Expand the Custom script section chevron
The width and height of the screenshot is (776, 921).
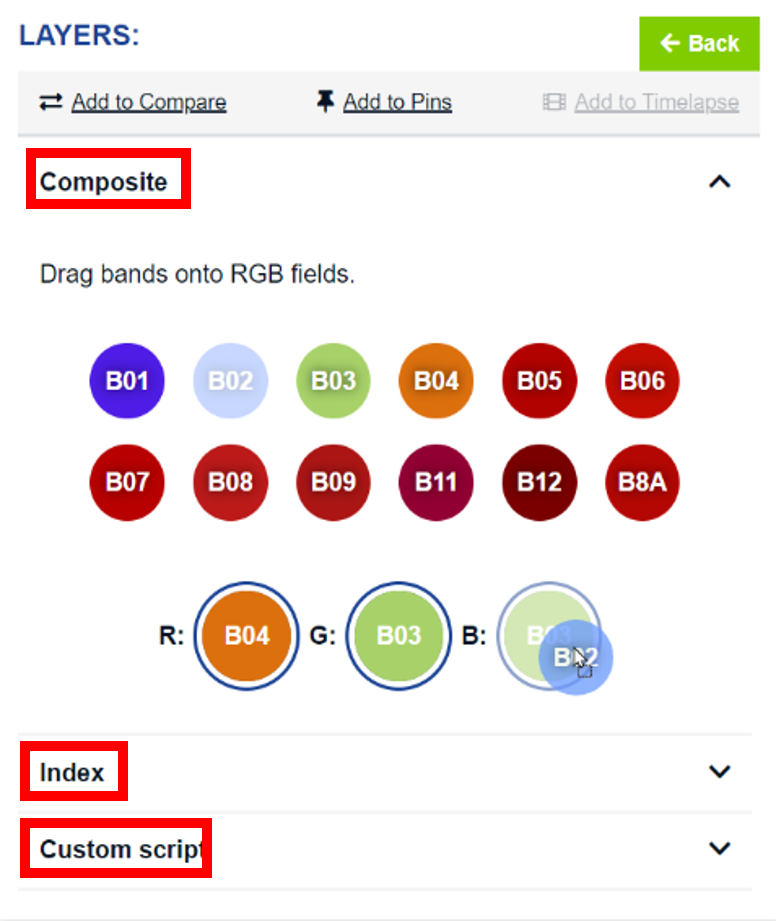coord(720,848)
